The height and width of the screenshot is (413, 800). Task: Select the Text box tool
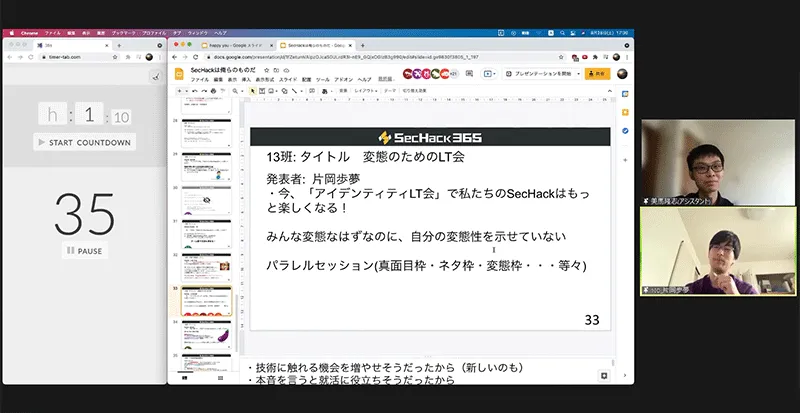(262, 91)
